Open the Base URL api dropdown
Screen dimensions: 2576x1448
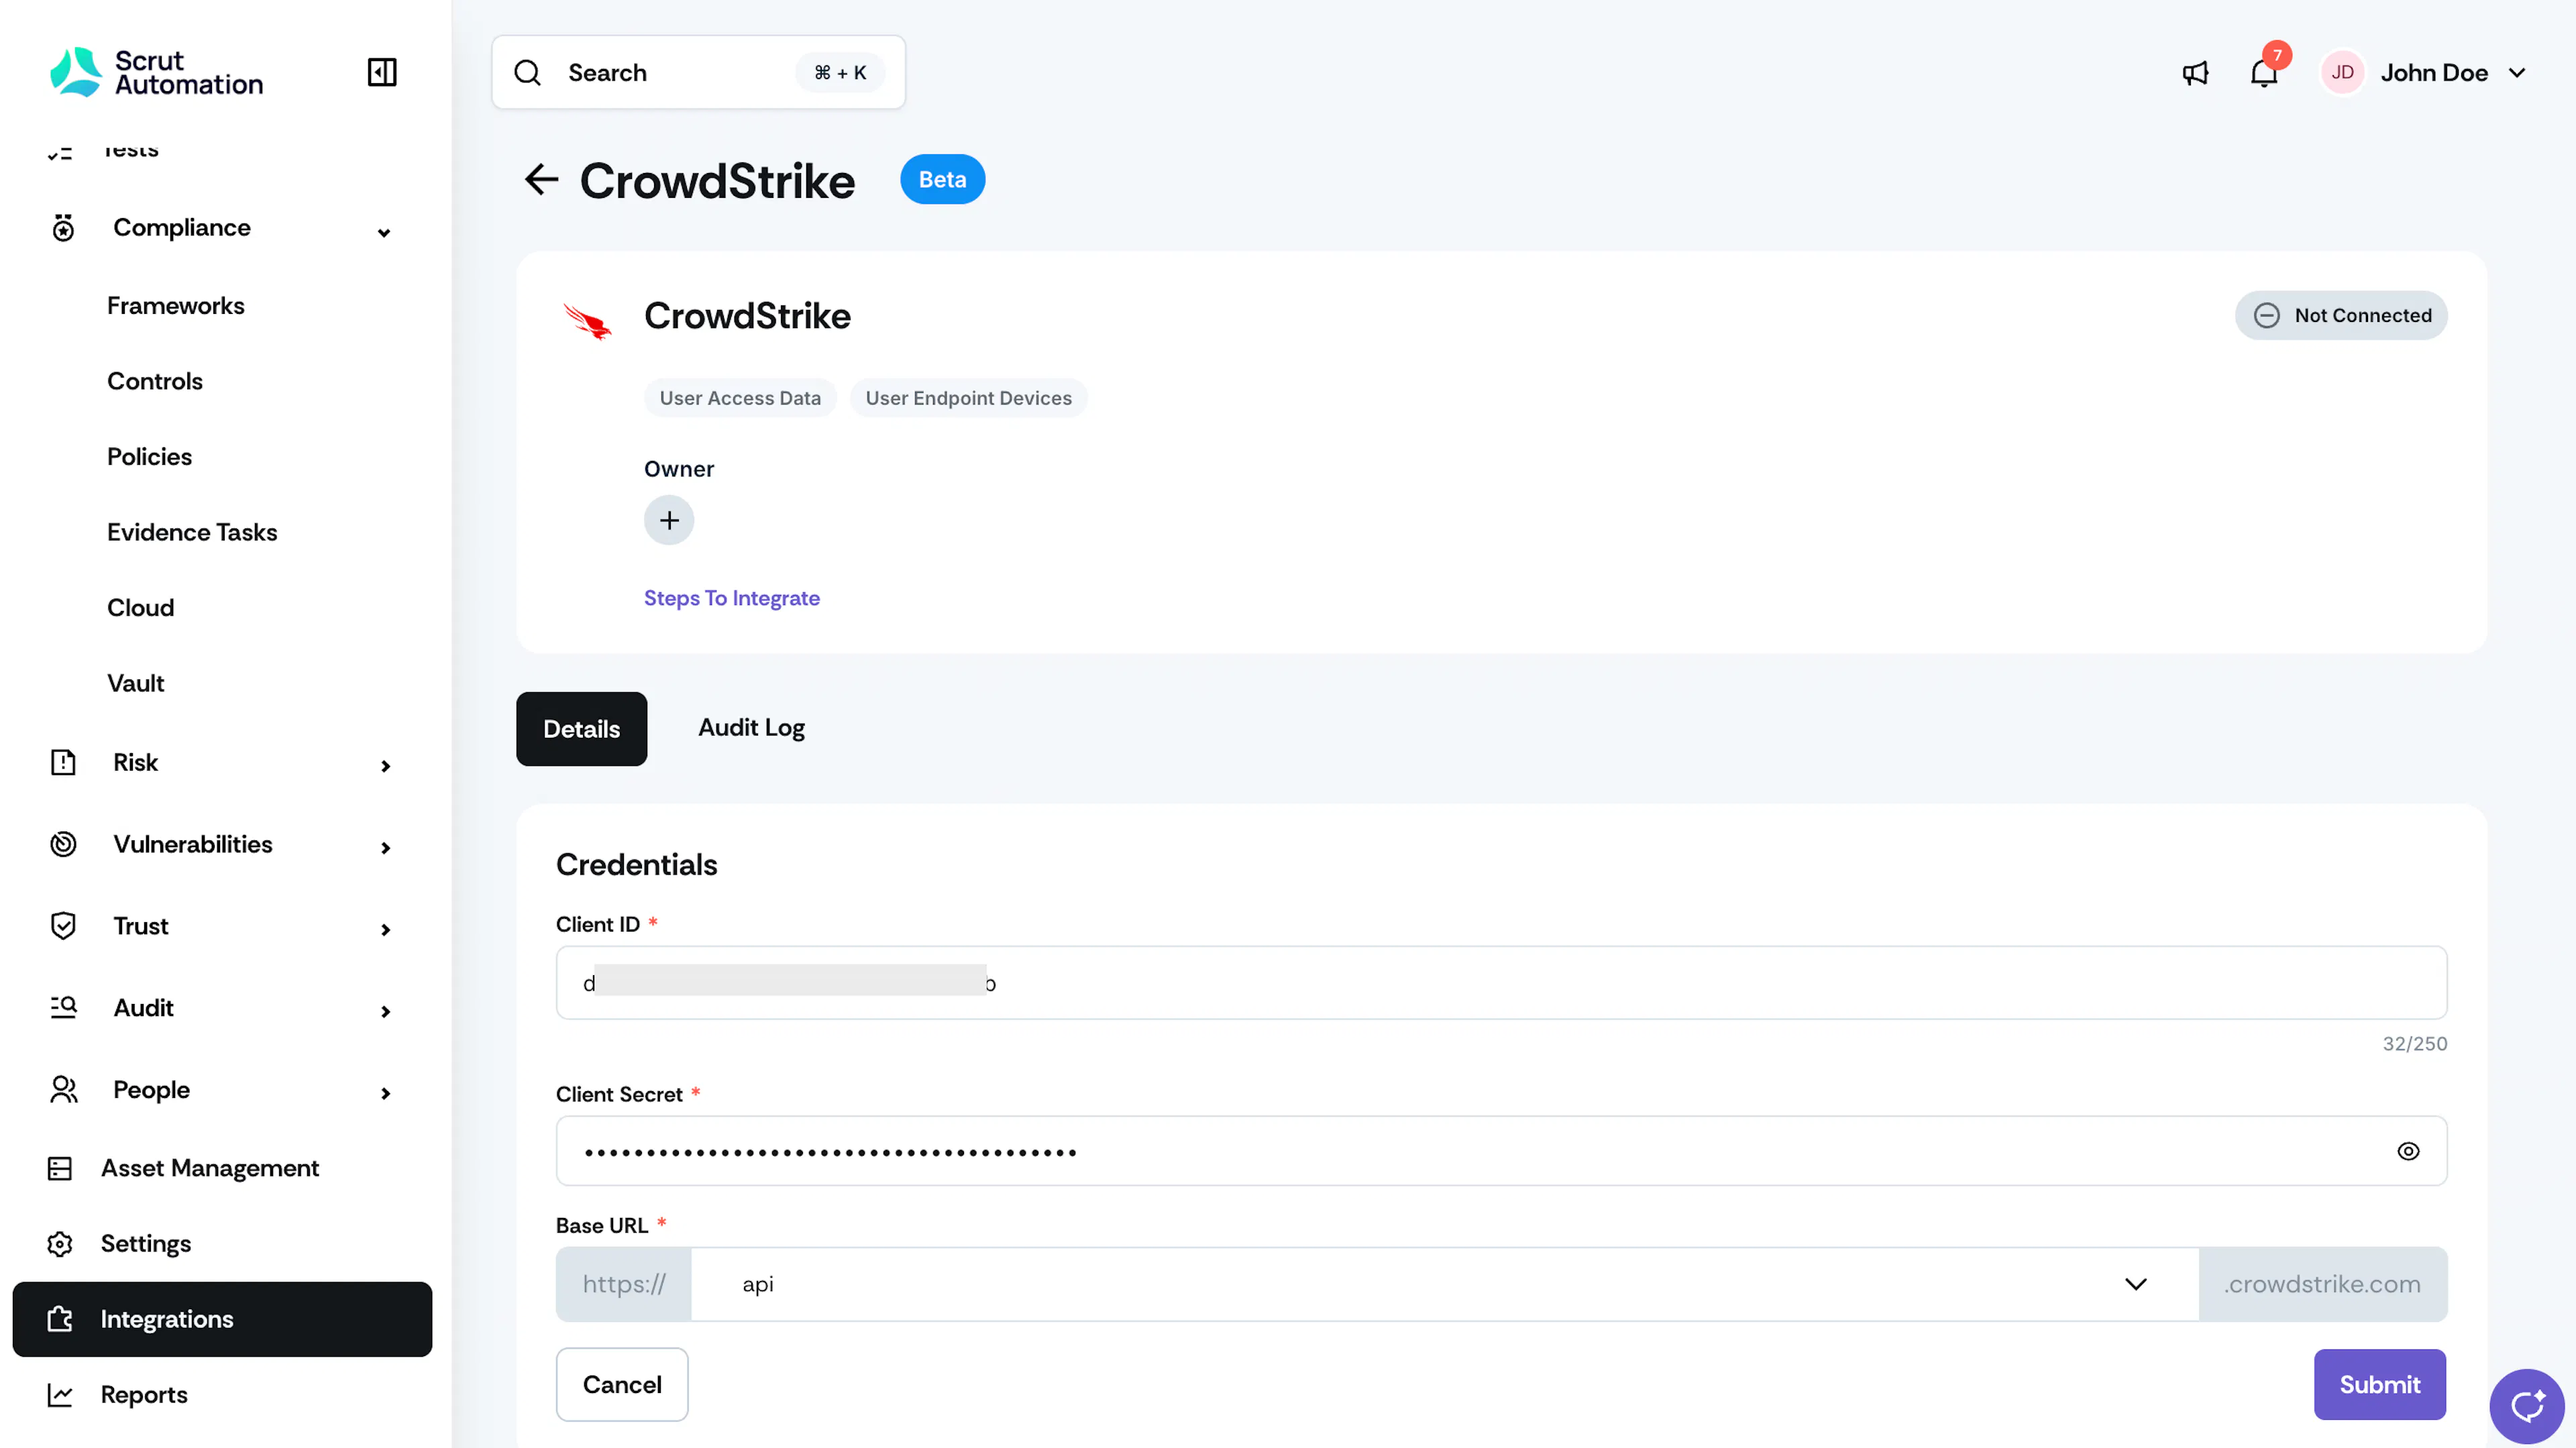(1445, 1284)
